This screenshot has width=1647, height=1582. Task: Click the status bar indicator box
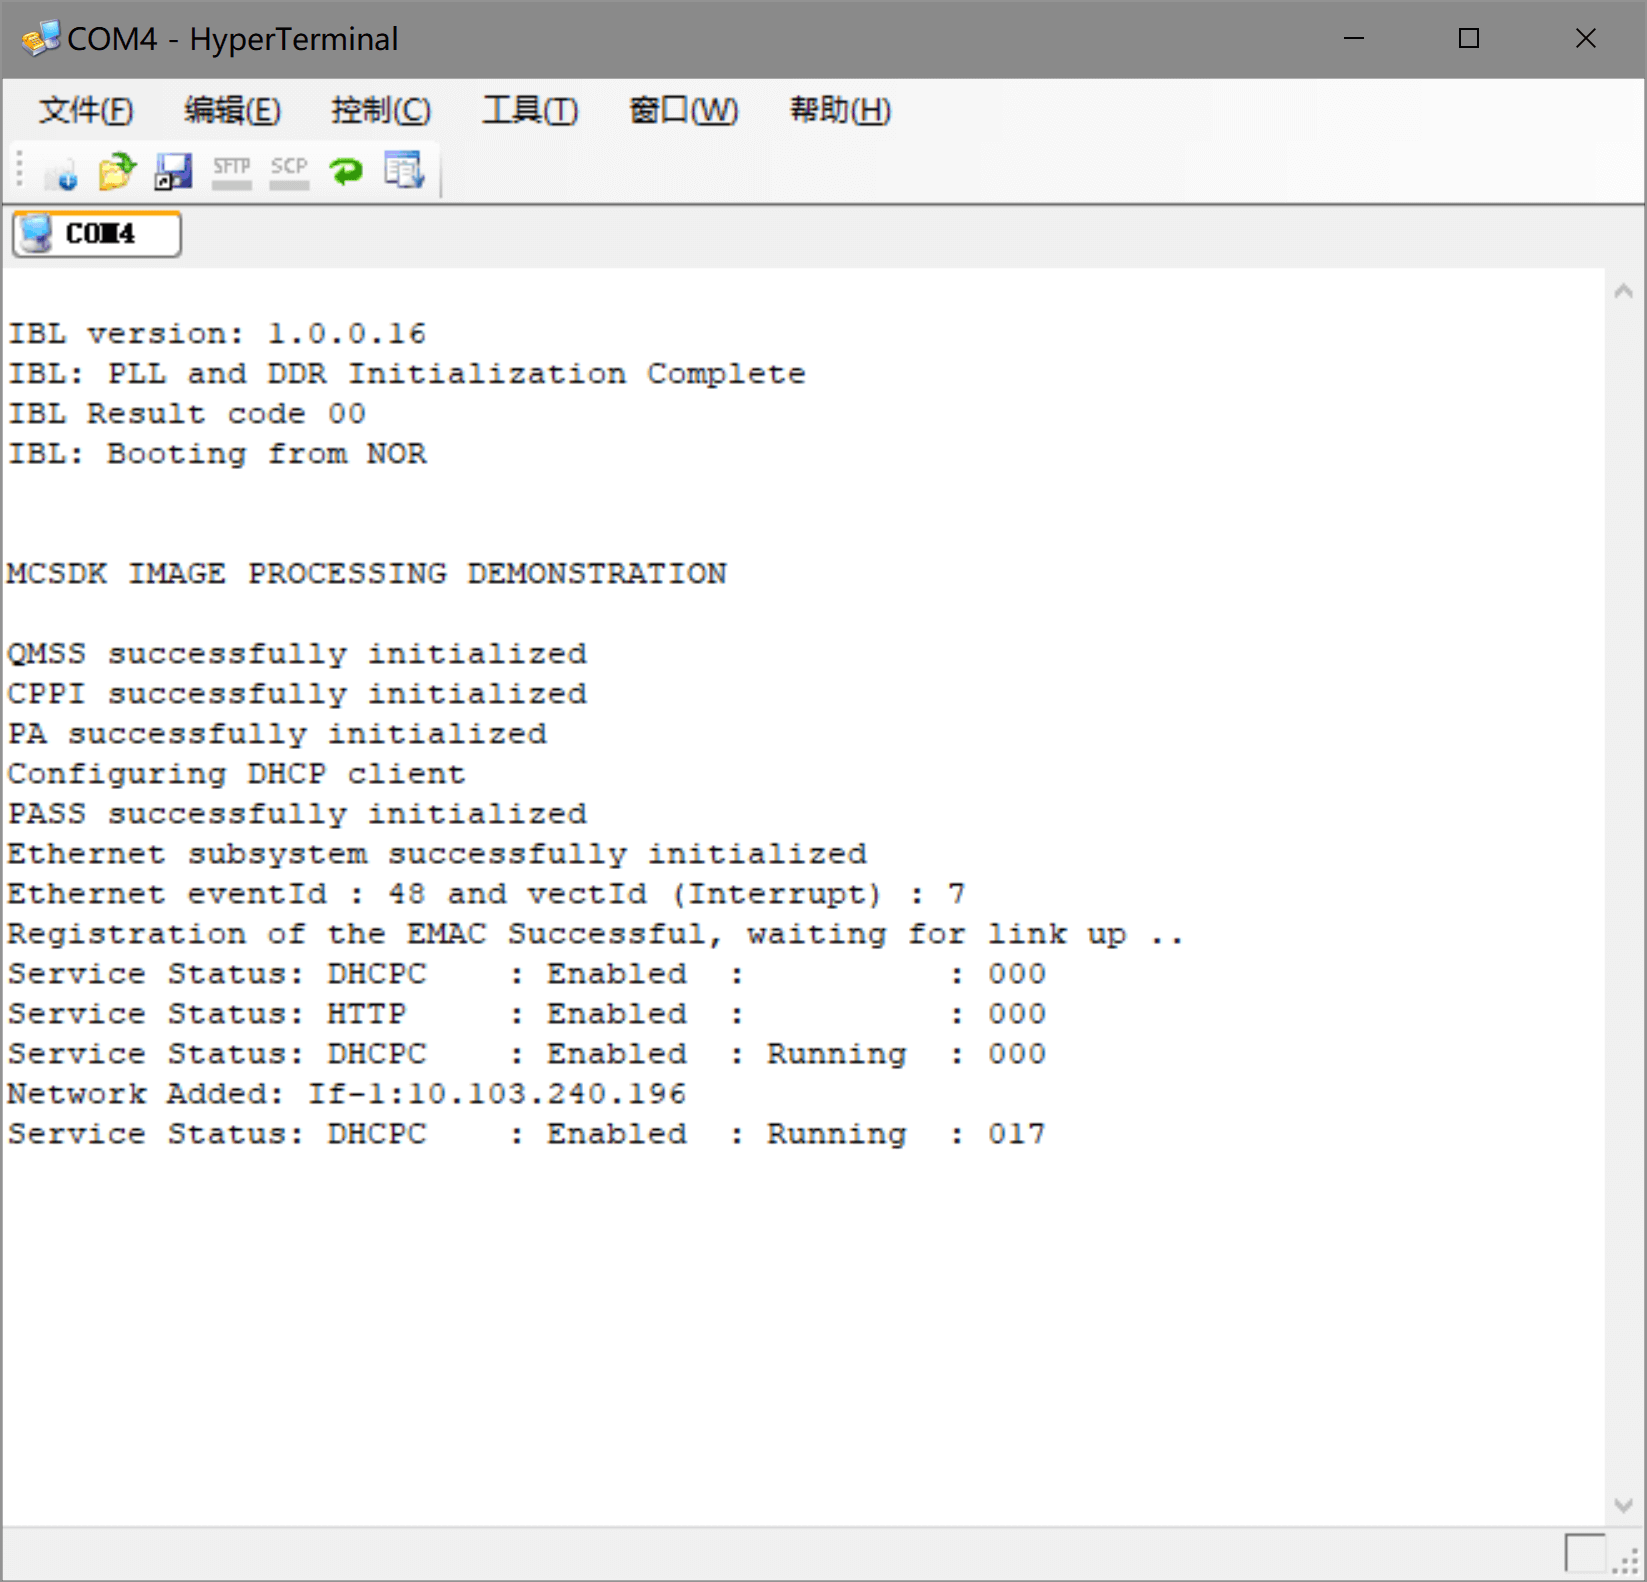[1585, 1554]
